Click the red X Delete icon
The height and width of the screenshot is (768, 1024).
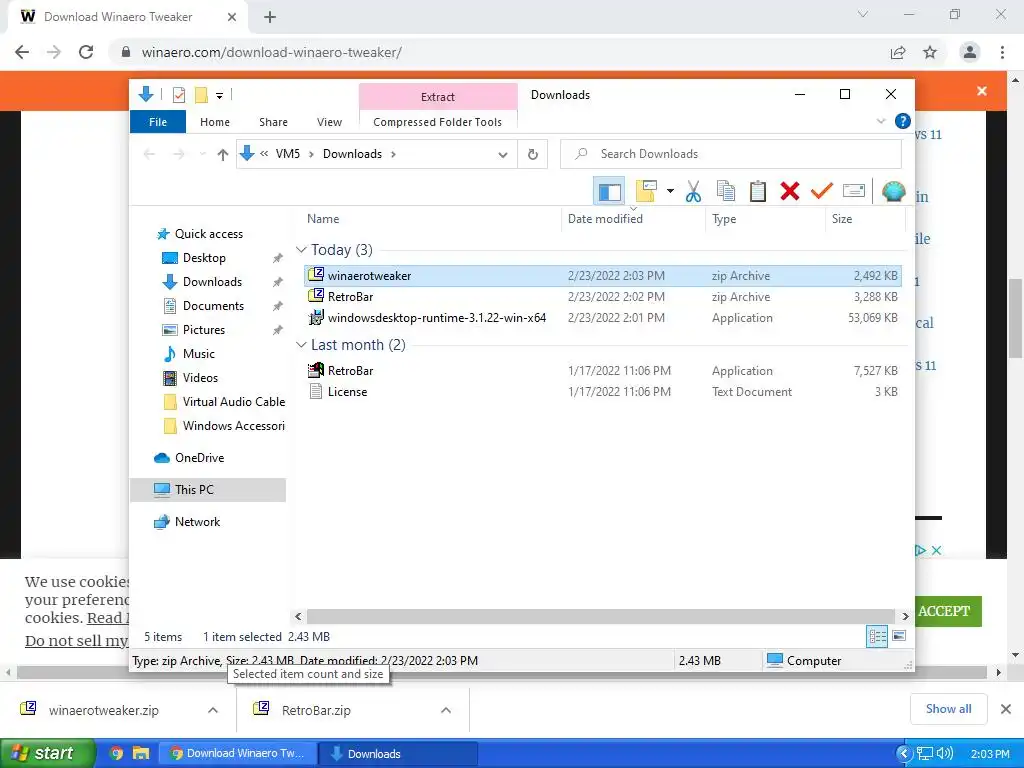(x=790, y=191)
